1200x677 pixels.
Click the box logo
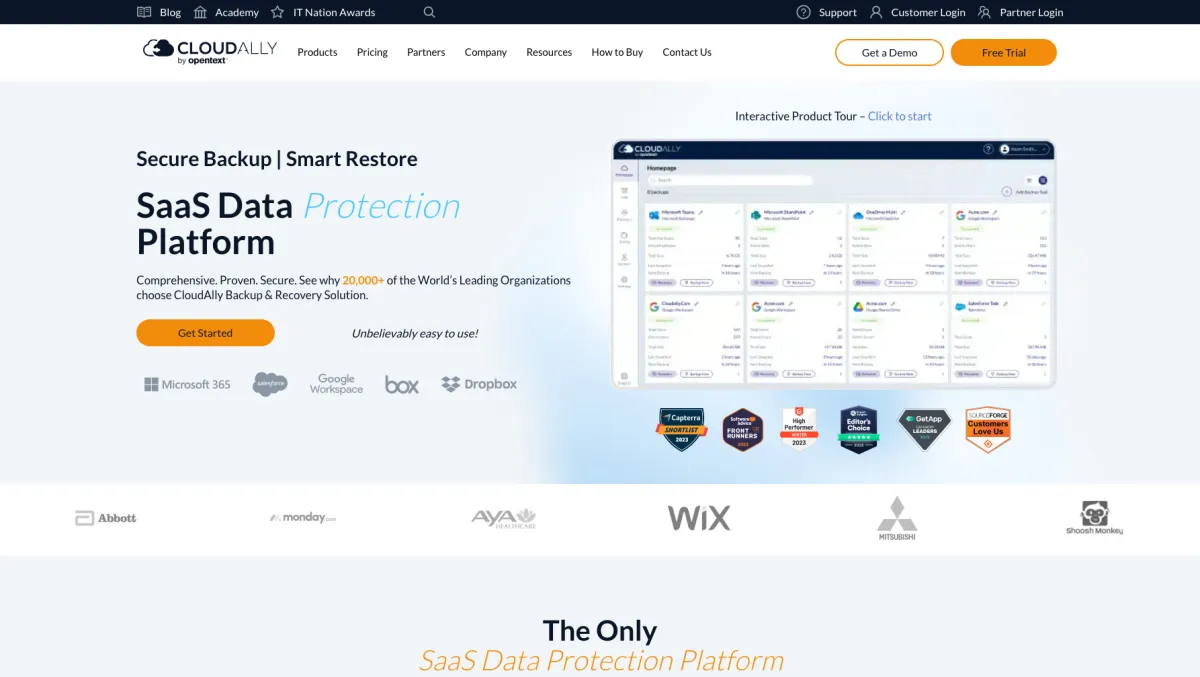[402, 384]
